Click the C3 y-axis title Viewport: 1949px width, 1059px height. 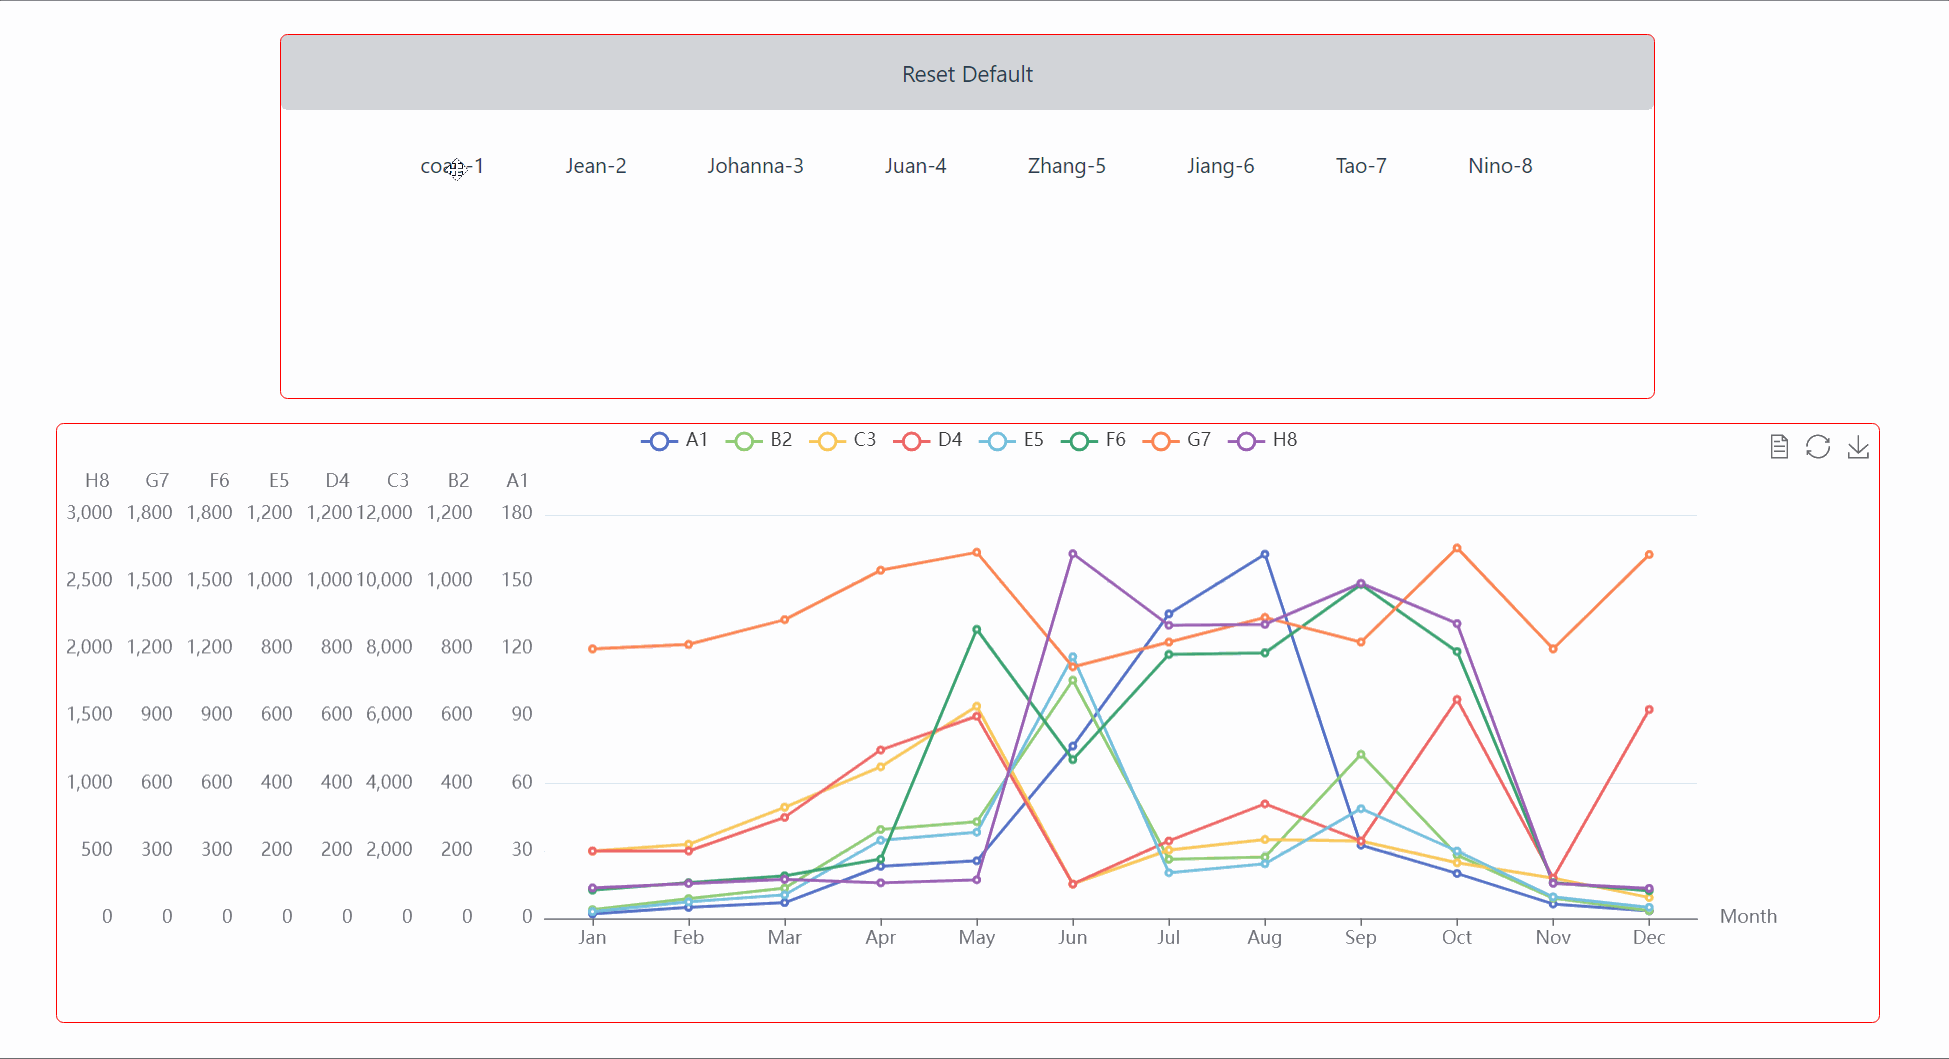[x=398, y=480]
